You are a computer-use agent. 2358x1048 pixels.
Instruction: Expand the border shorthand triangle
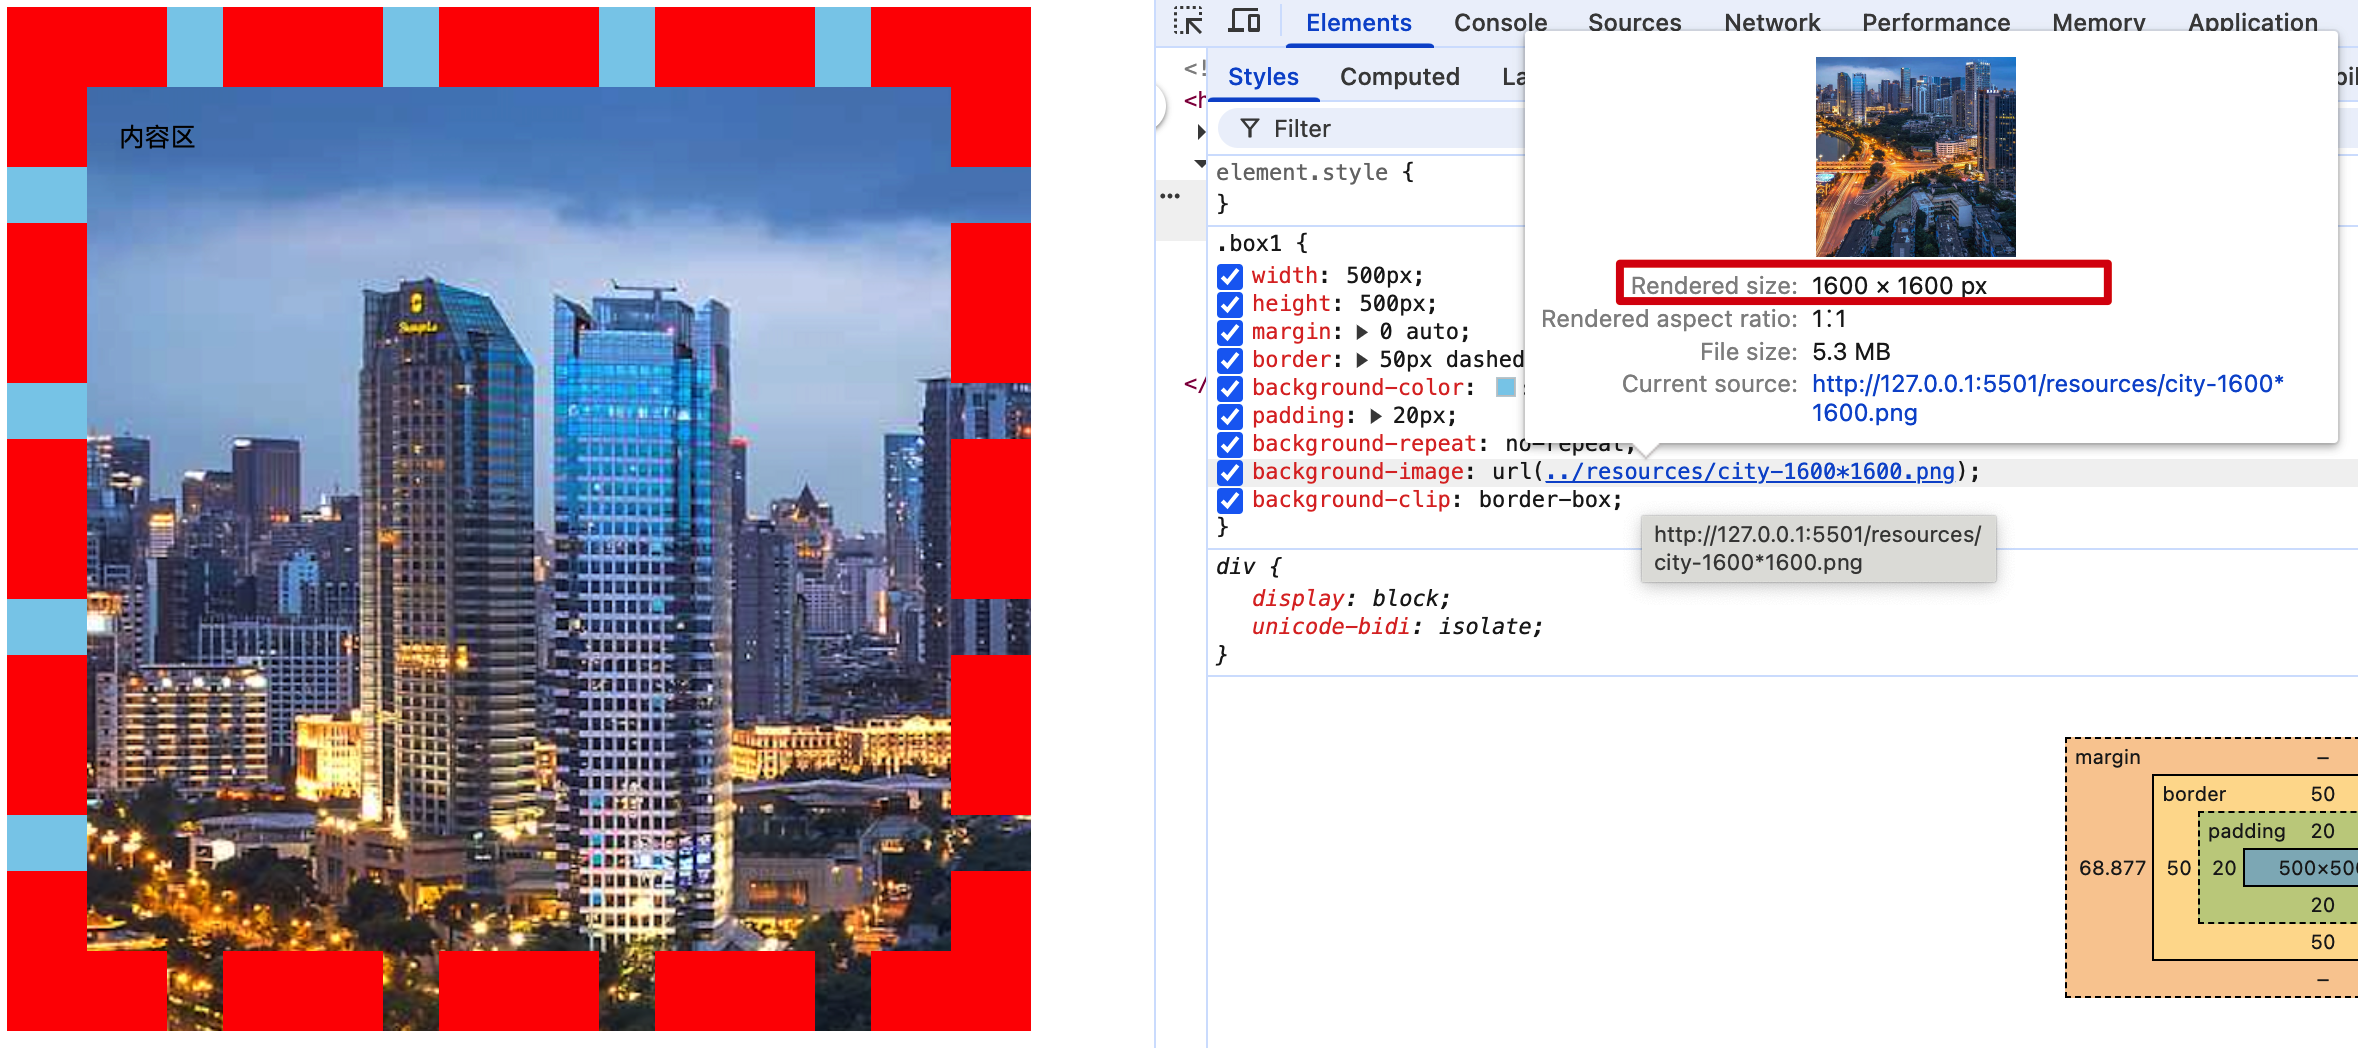[x=1362, y=360]
